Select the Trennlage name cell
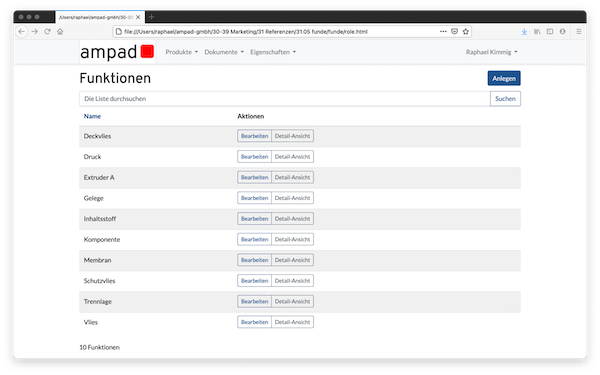 click(98, 301)
